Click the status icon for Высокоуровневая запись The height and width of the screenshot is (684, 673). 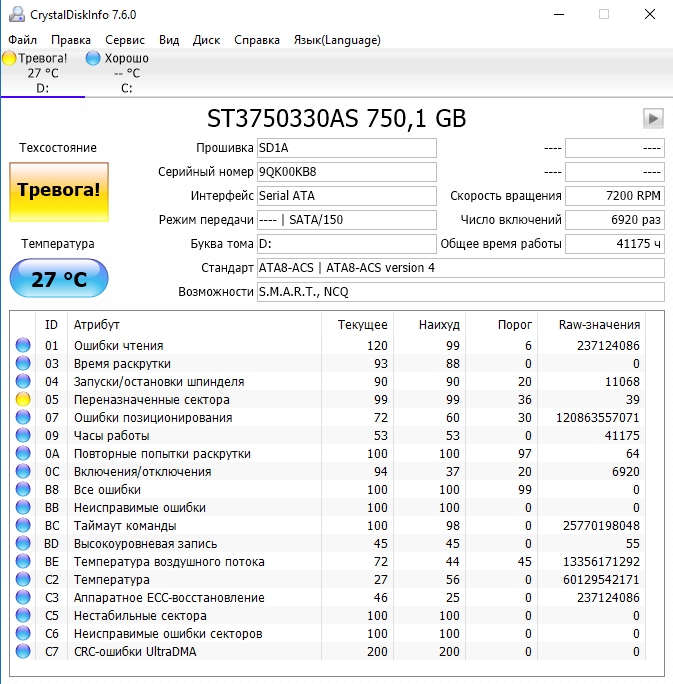(23, 543)
